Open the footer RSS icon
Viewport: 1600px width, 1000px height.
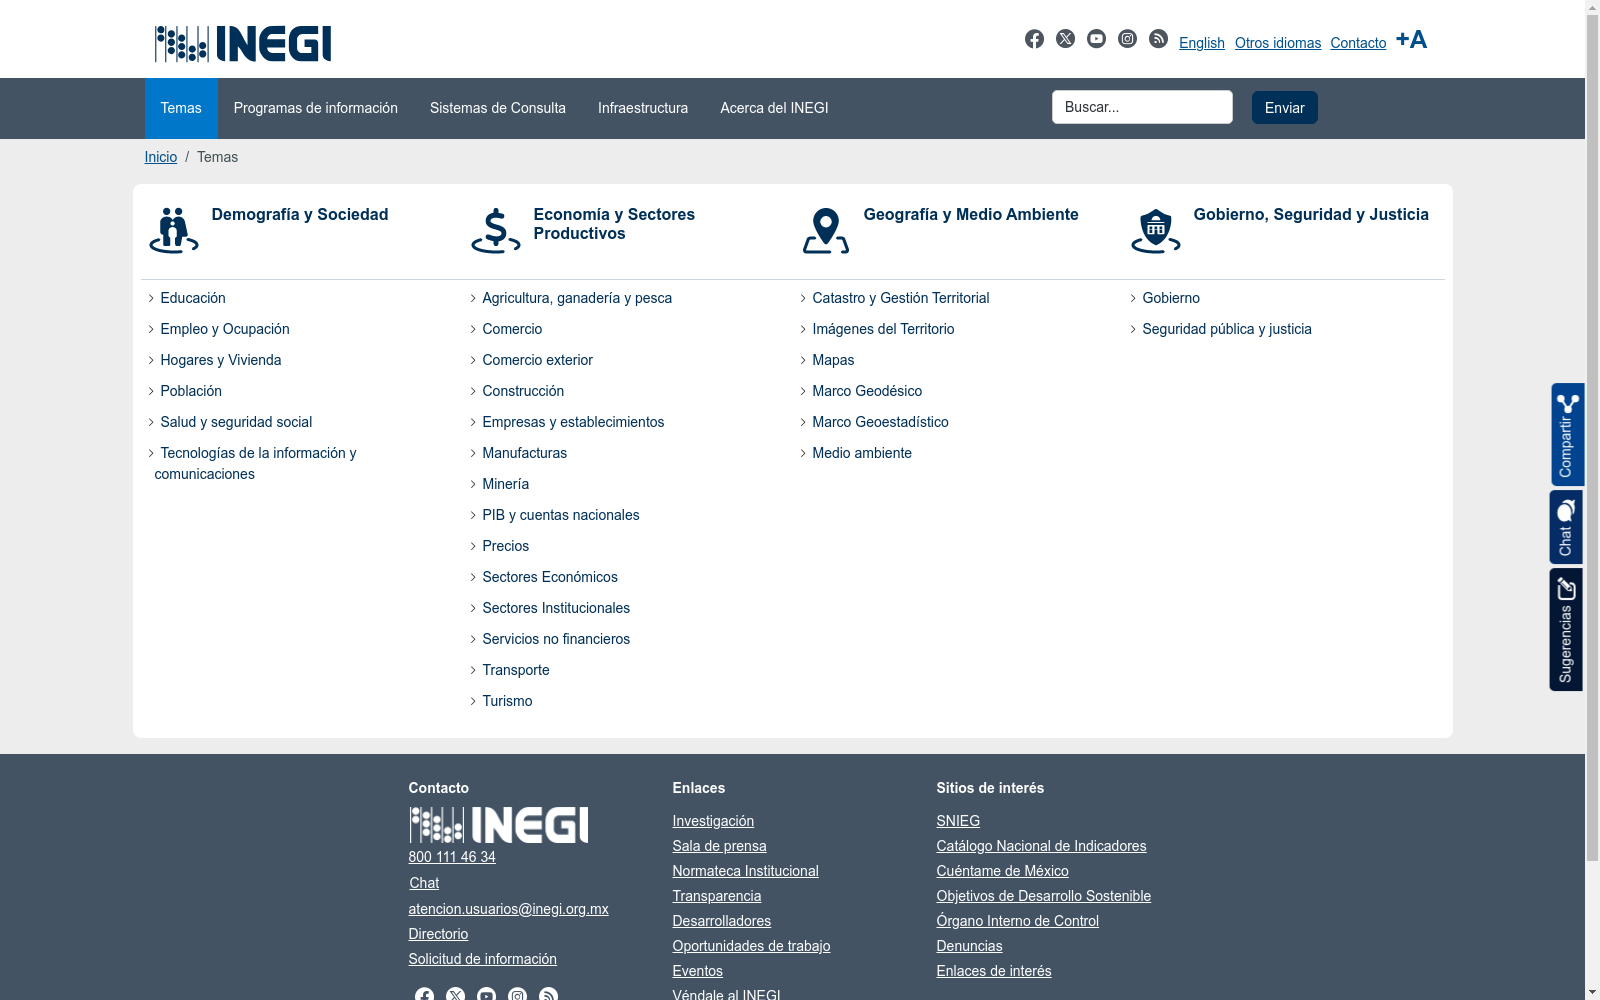click(548, 994)
